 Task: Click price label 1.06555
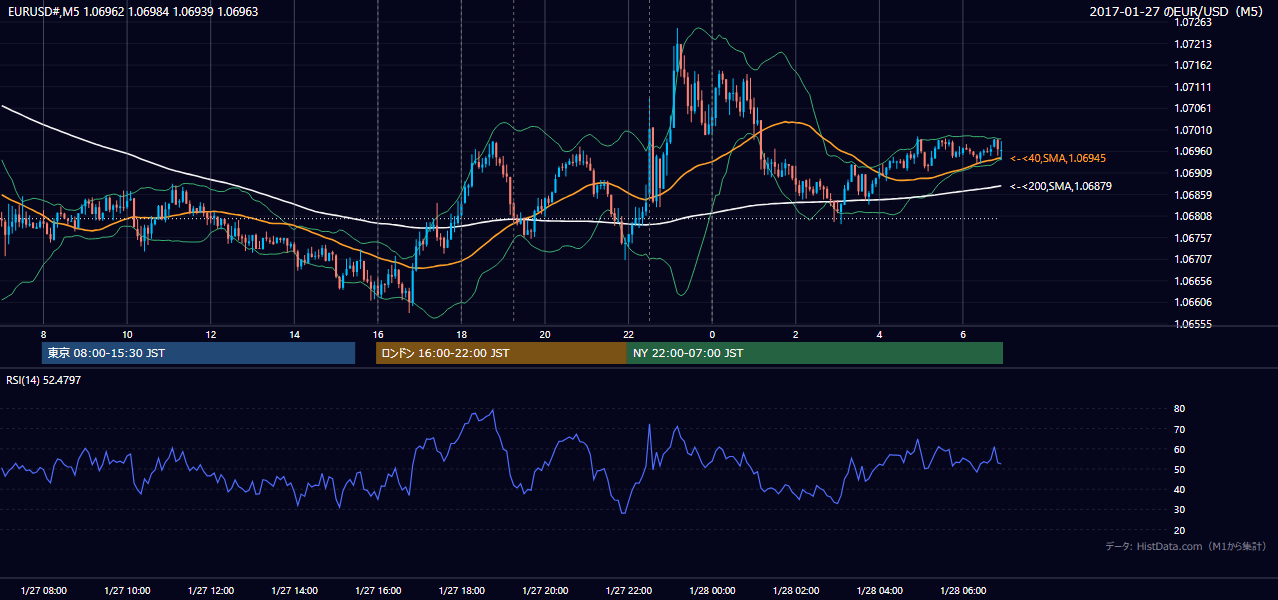pos(1193,324)
